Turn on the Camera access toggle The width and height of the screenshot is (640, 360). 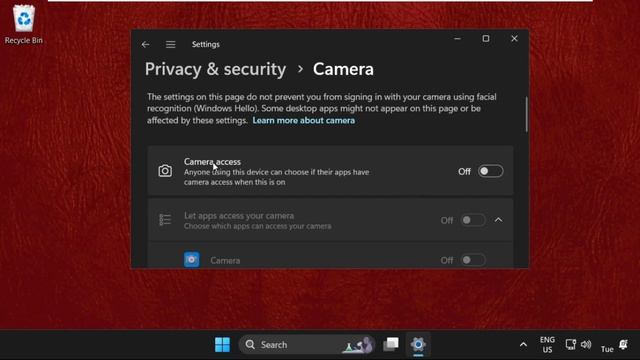tap(490, 171)
